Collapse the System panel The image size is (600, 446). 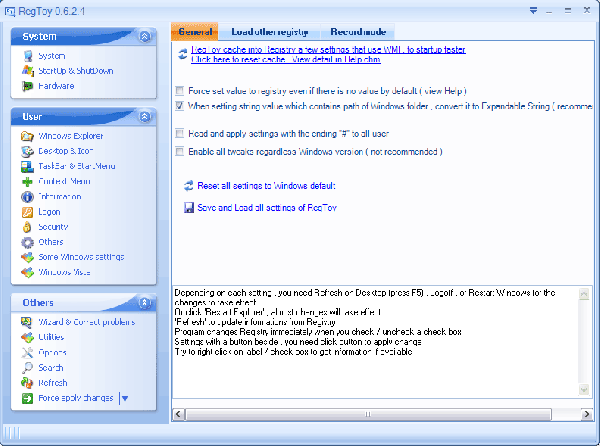point(145,37)
